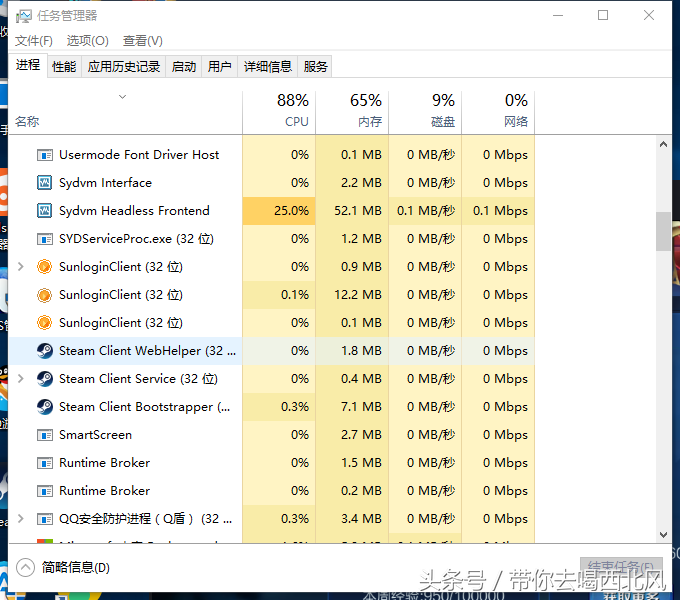Click the Steam Client Bootstrapper icon

[45, 407]
